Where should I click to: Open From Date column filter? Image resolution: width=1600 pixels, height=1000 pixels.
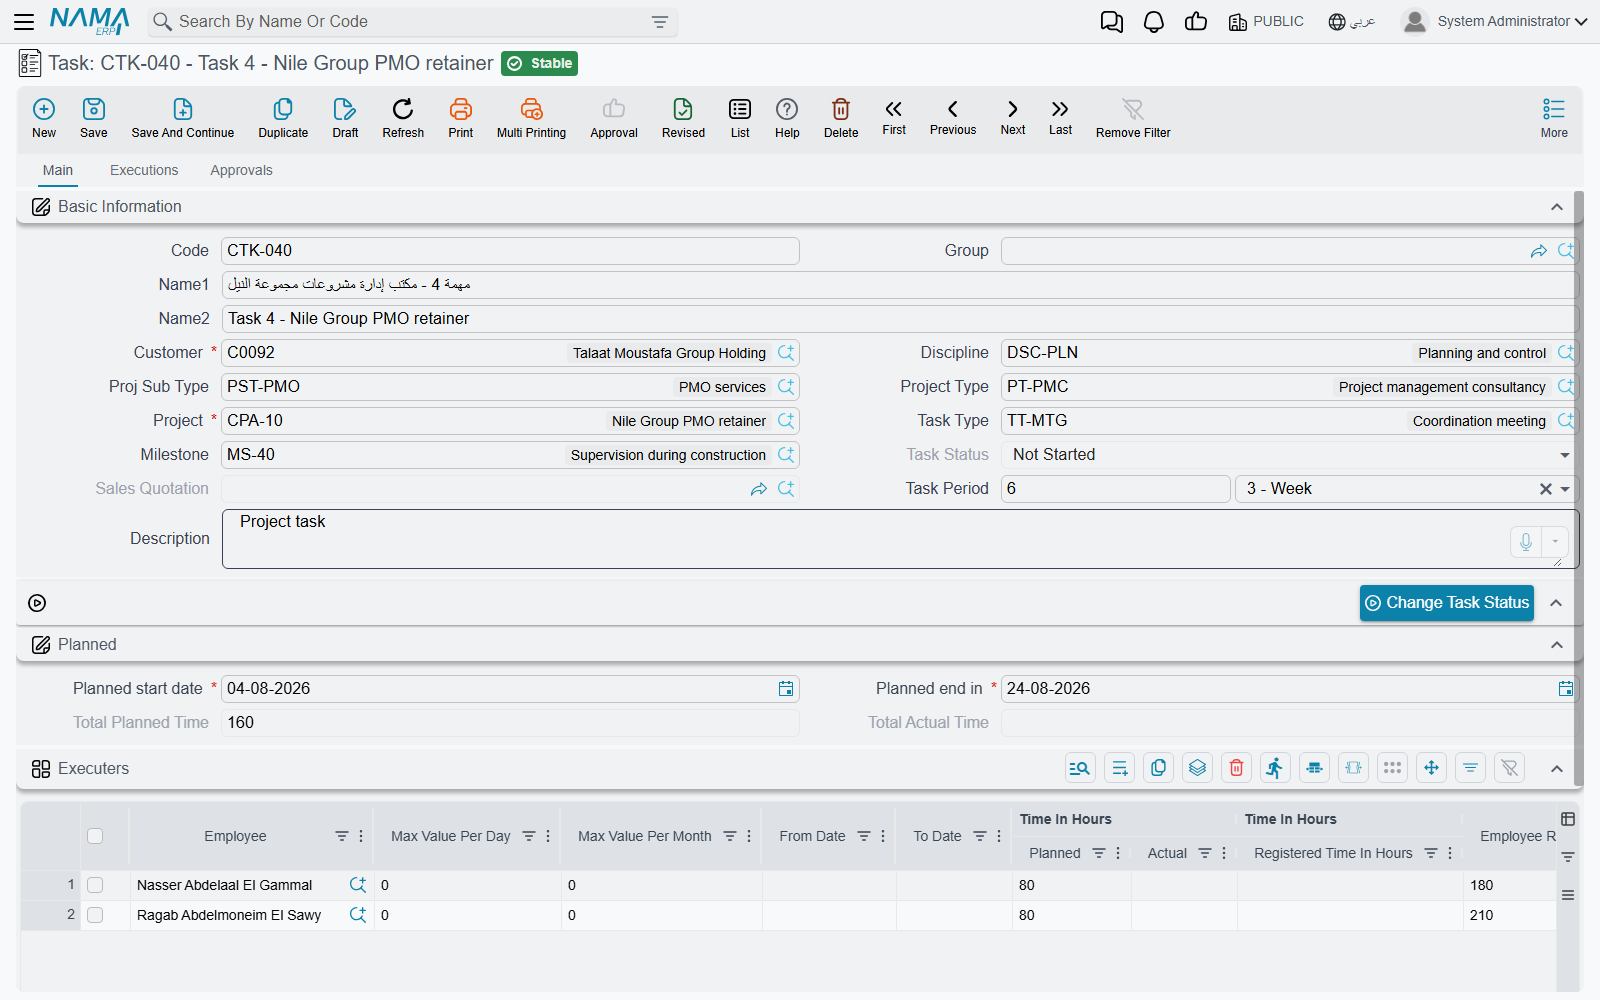[x=864, y=836]
